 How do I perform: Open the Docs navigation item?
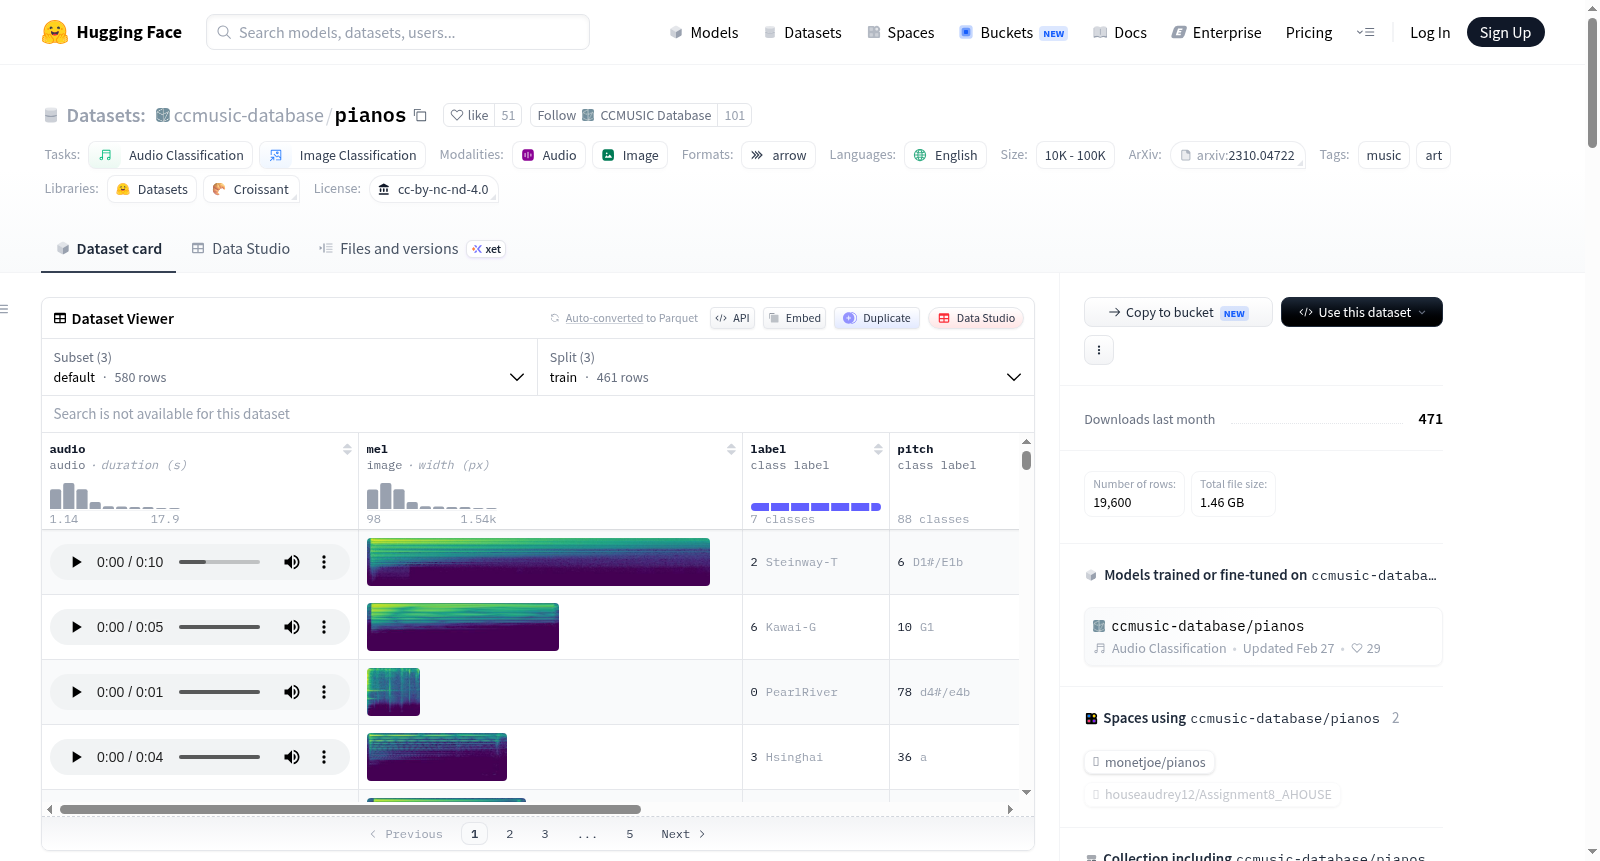pyautogui.click(x=1120, y=32)
